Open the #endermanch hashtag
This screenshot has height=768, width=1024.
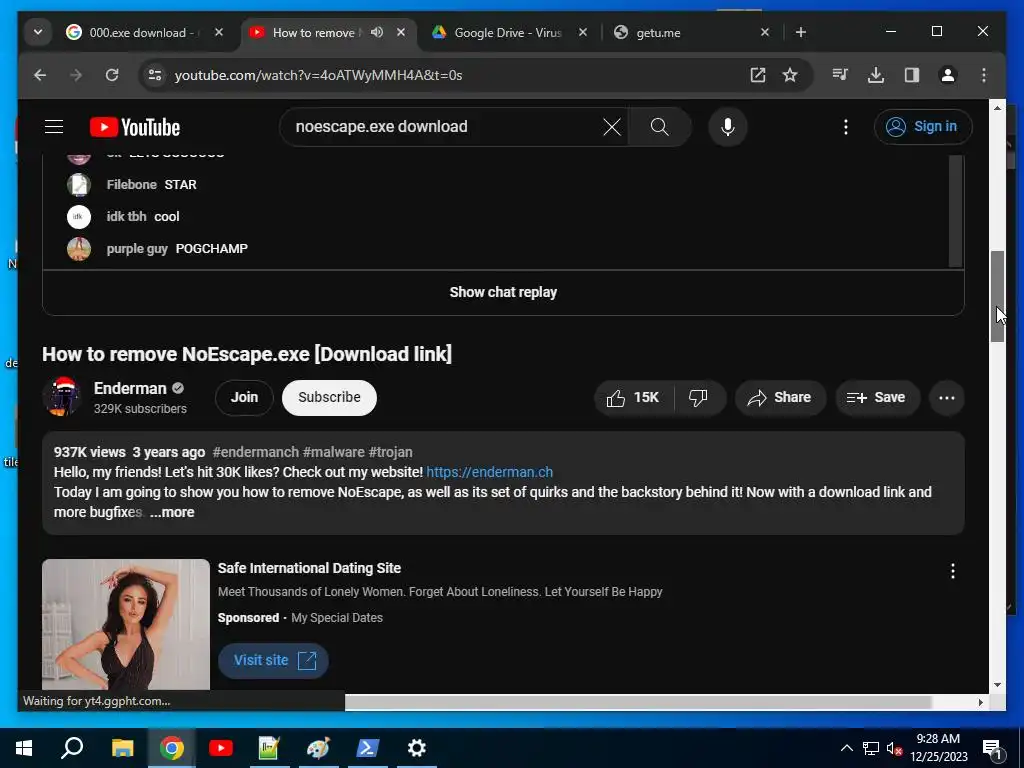[x=255, y=452]
